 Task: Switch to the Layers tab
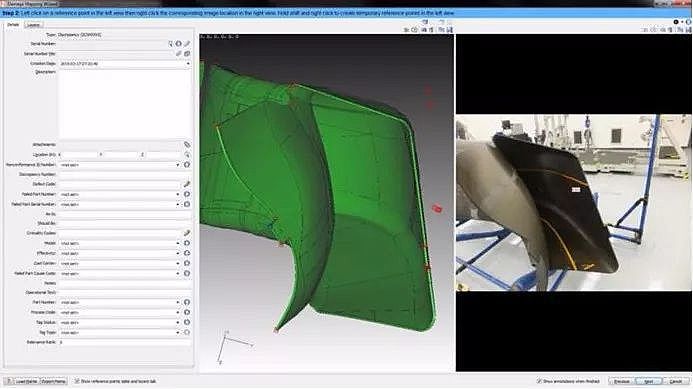(33, 25)
